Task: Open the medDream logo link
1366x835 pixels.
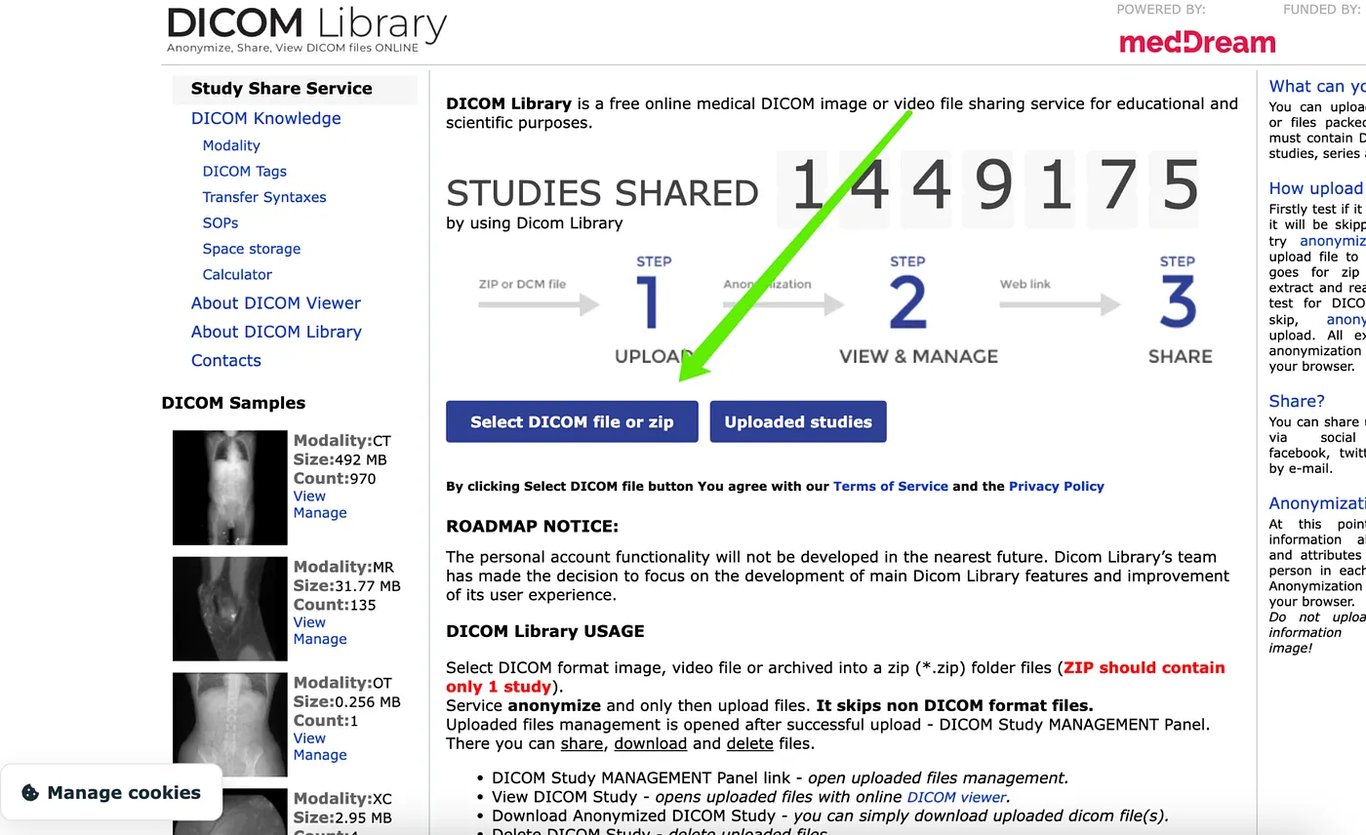Action: point(1197,42)
